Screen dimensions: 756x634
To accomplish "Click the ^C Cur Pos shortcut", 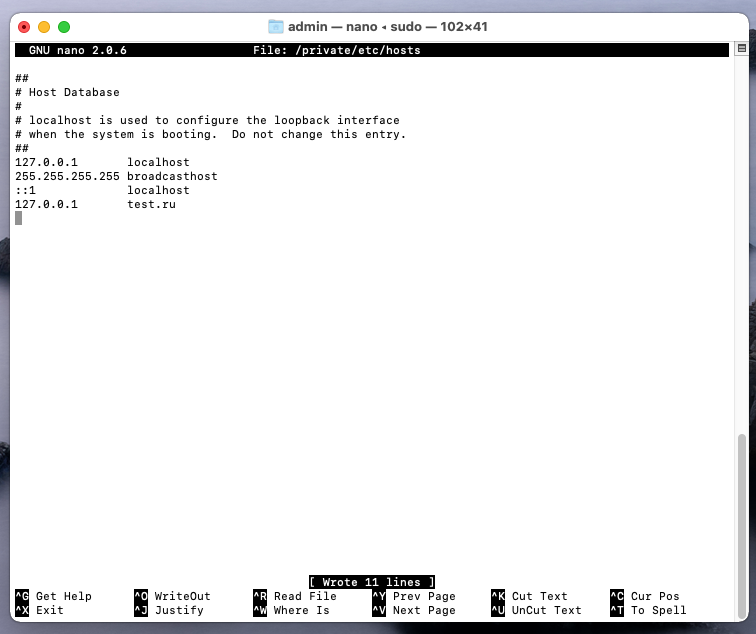I will [644, 596].
